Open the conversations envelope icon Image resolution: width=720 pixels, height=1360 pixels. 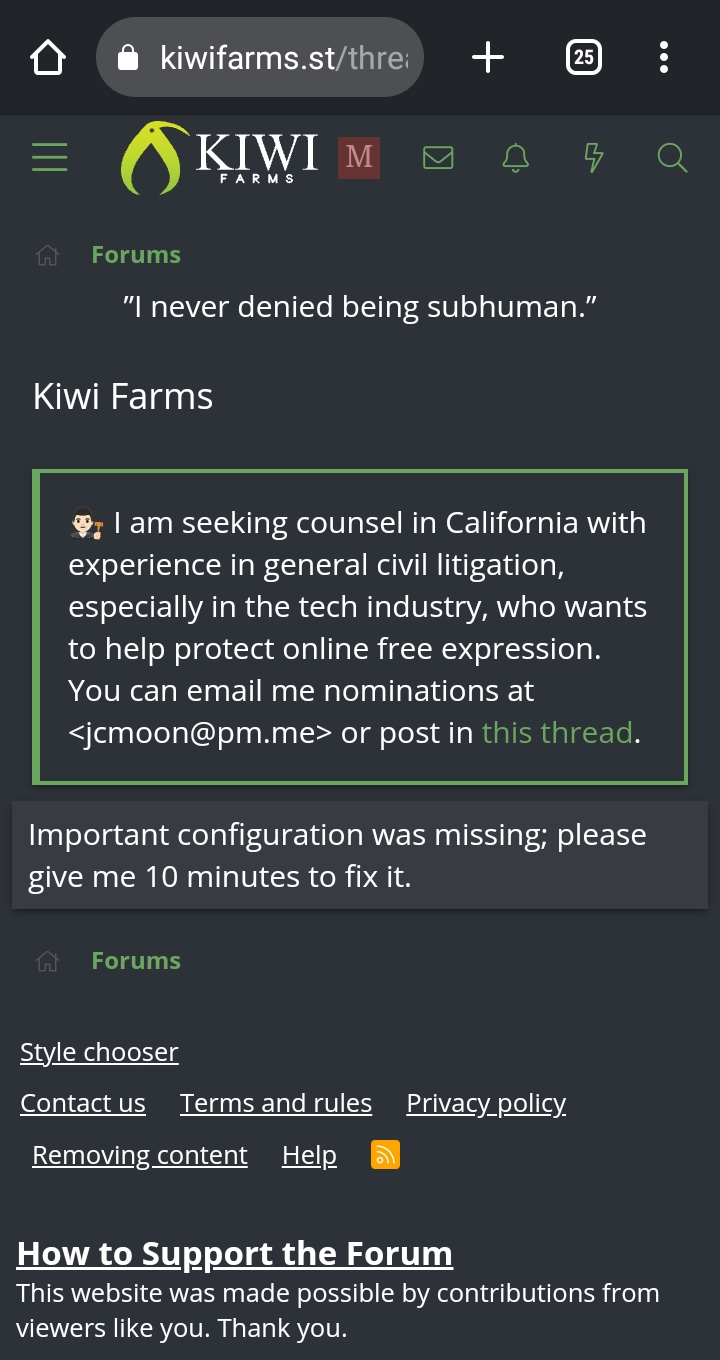(438, 157)
